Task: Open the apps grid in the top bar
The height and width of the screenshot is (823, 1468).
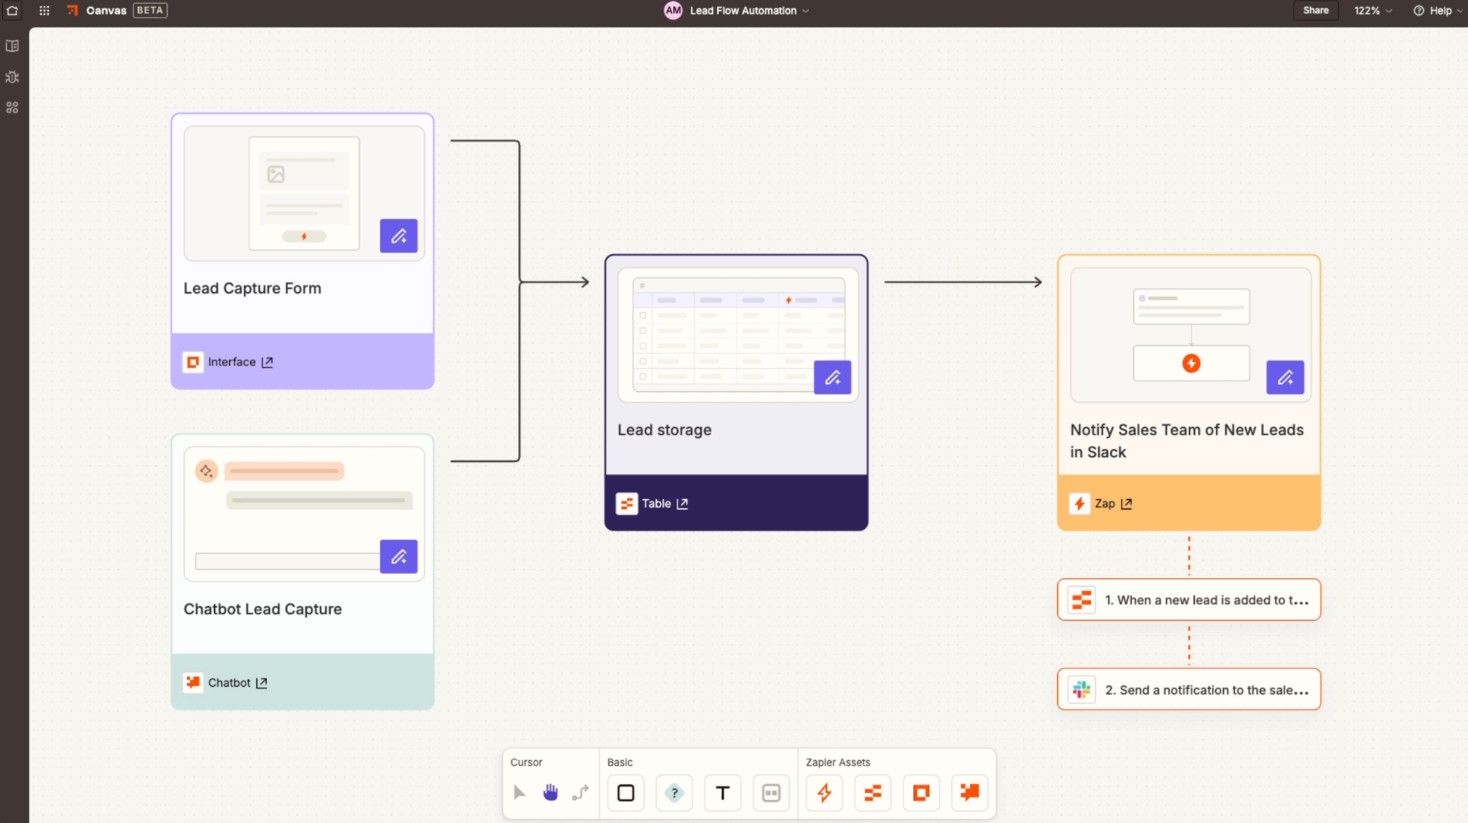Action: [43, 11]
